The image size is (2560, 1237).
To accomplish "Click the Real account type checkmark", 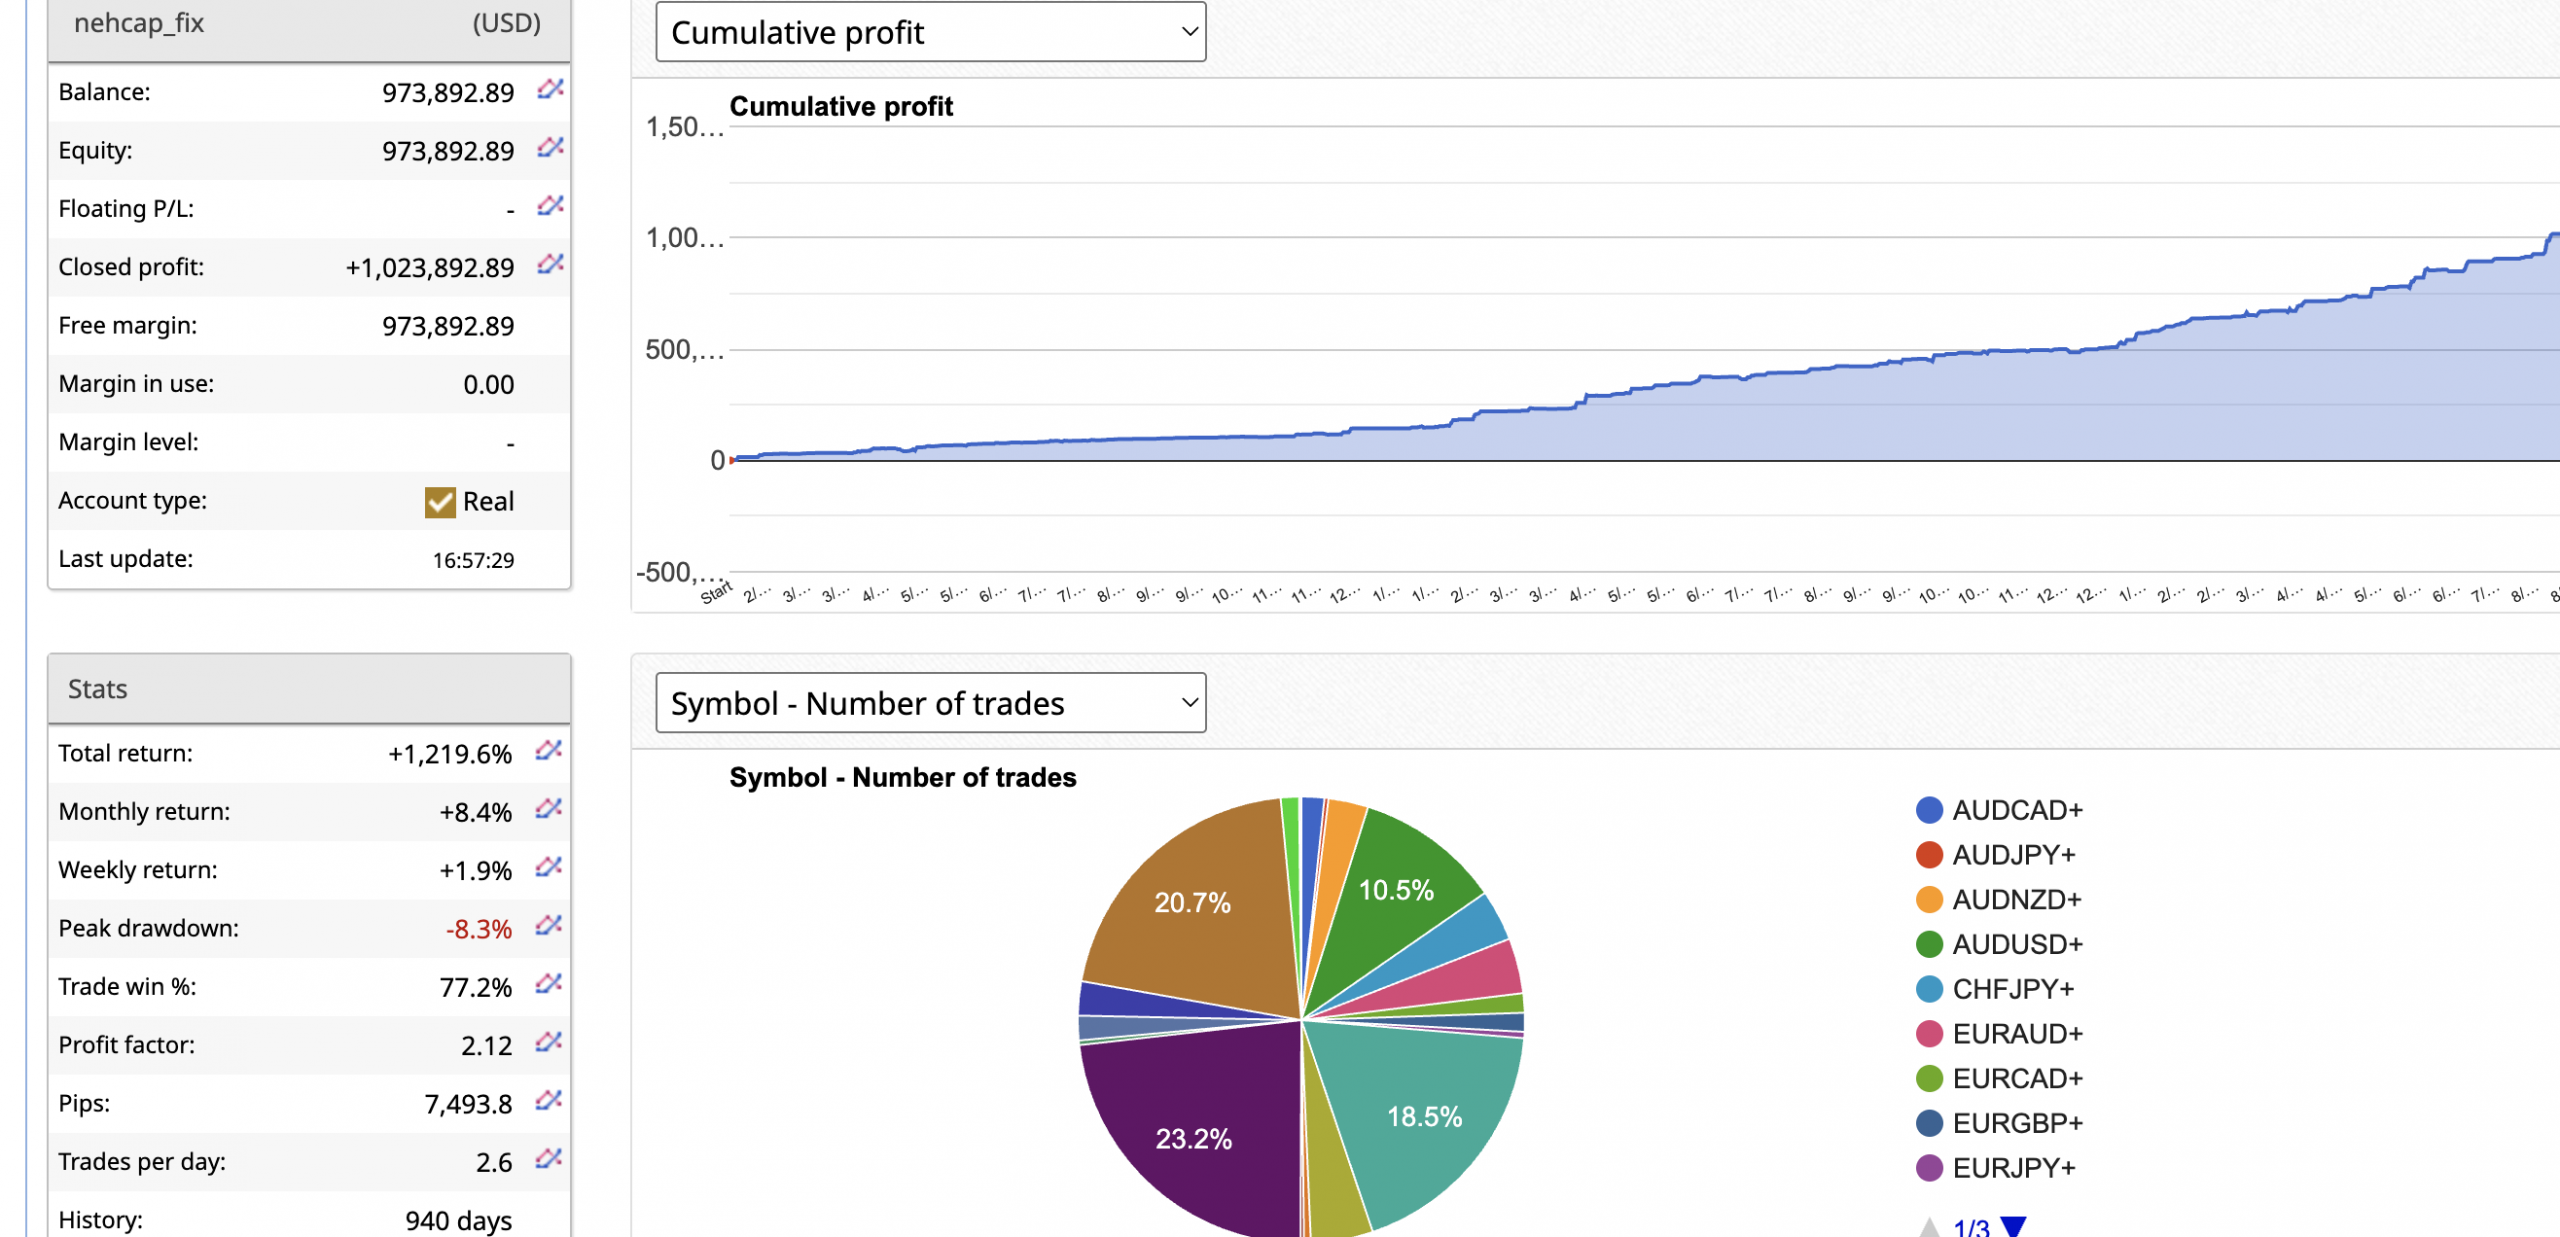I will [440, 502].
